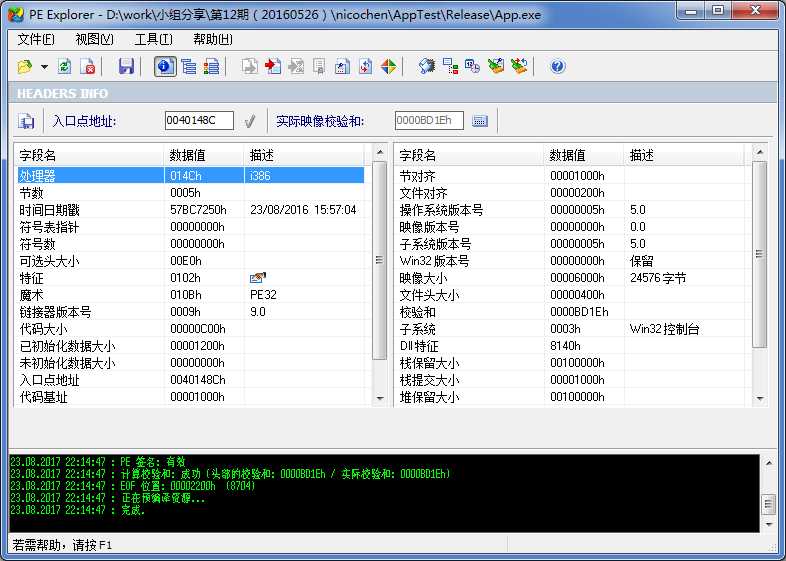This screenshot has height=561, width=786.
Task: Select the 子系统 row with Win32 控制台
Action: [570, 329]
